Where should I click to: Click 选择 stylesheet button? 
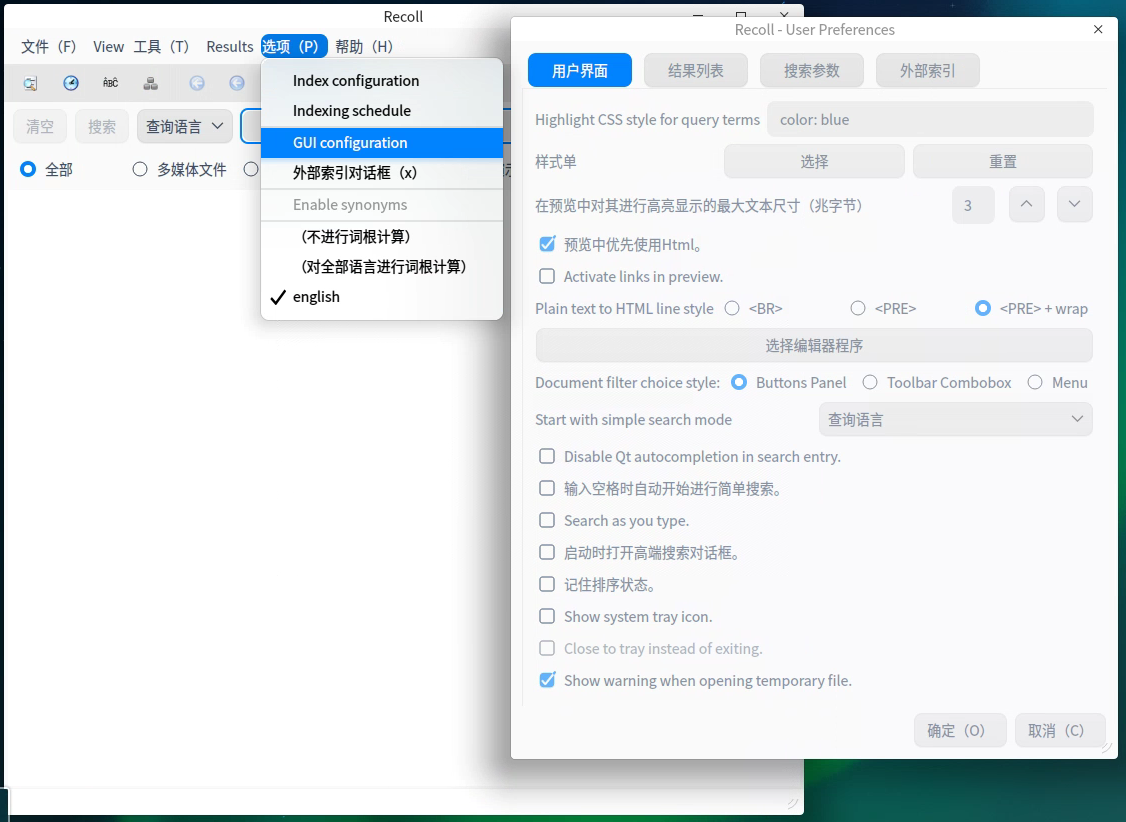pos(814,162)
